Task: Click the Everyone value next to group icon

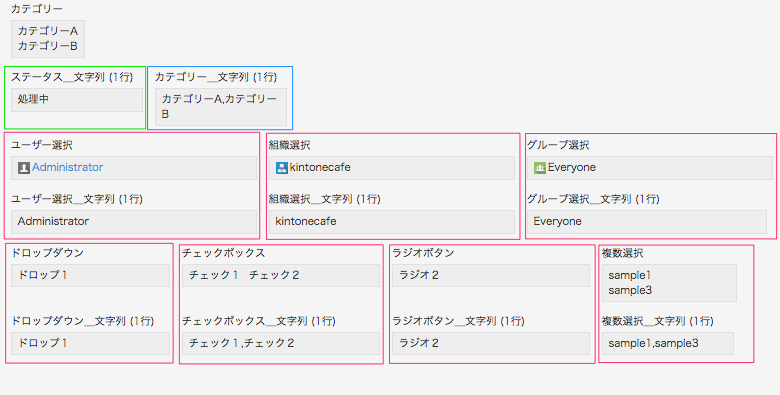Action: coord(572,168)
